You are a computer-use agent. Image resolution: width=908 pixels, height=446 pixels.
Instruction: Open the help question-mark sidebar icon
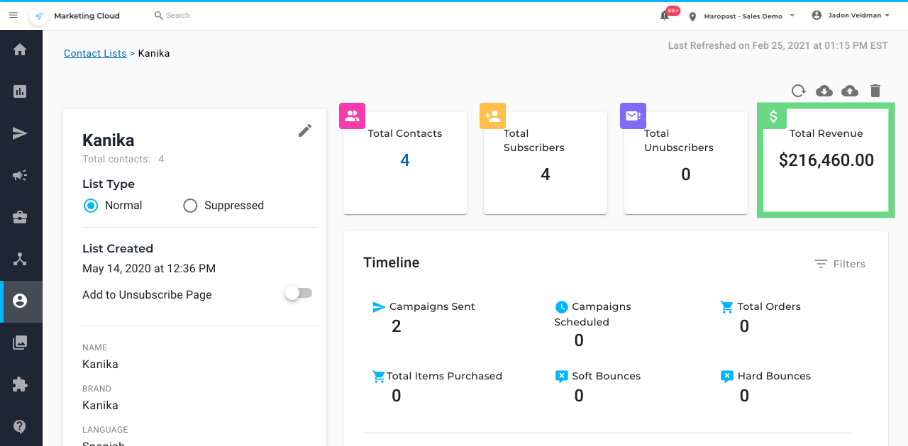tap(20, 427)
